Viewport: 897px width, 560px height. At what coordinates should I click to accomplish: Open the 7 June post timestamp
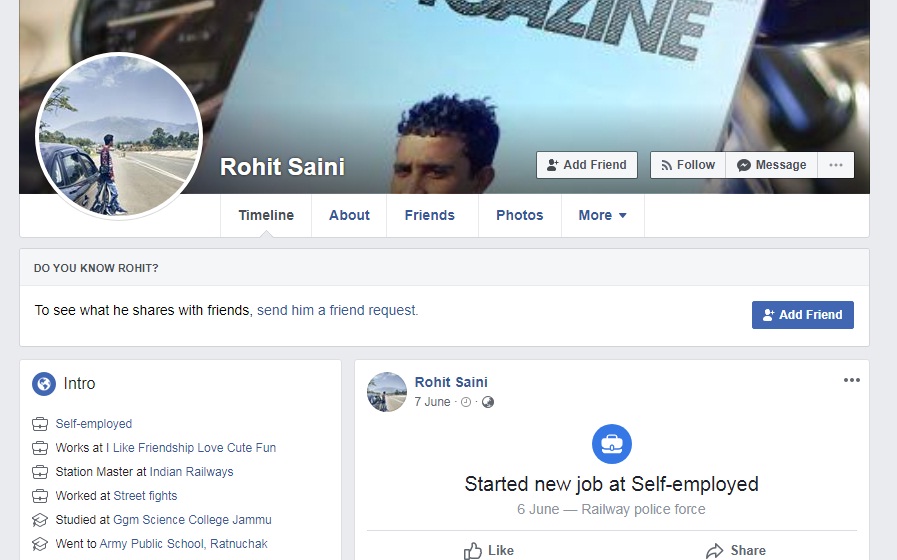[432, 402]
